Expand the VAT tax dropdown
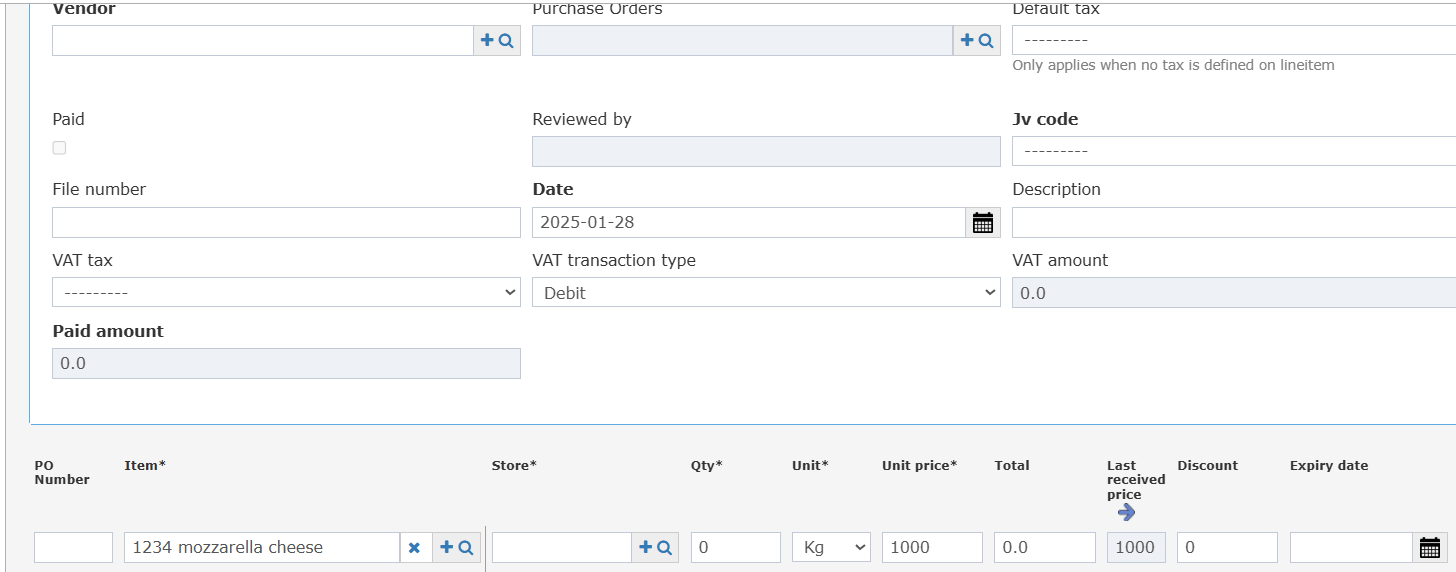This screenshot has height=572, width=1456. [x=286, y=293]
